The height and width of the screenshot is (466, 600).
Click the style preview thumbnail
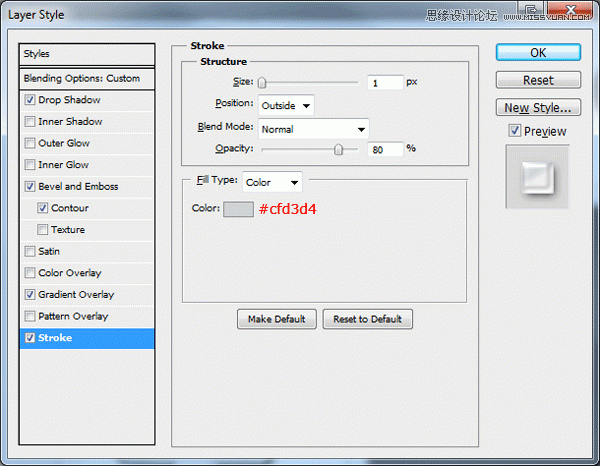(537, 177)
